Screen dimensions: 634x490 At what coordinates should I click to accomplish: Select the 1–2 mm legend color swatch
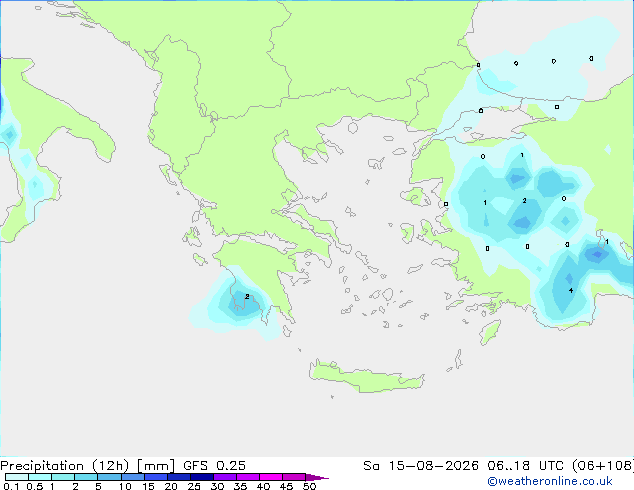click(63, 477)
